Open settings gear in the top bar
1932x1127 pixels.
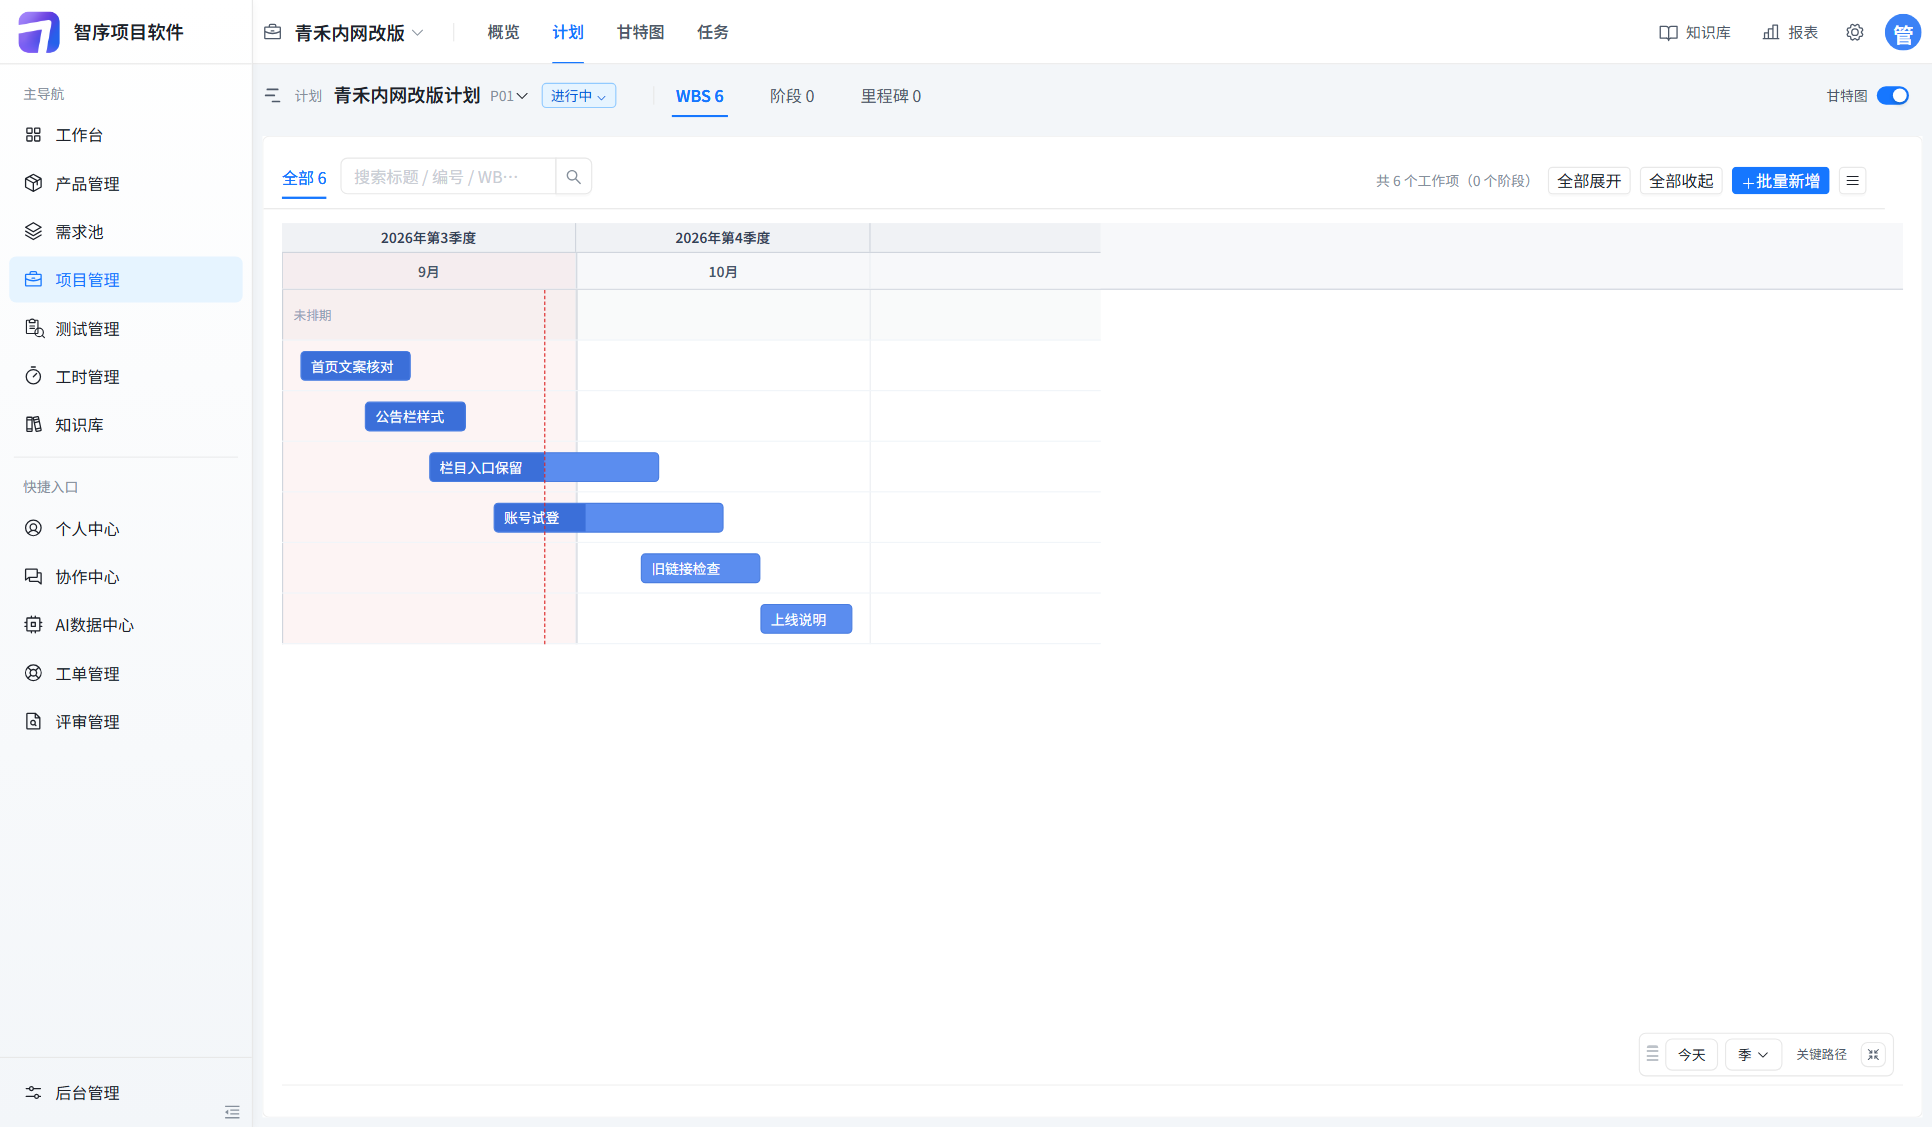click(1855, 32)
